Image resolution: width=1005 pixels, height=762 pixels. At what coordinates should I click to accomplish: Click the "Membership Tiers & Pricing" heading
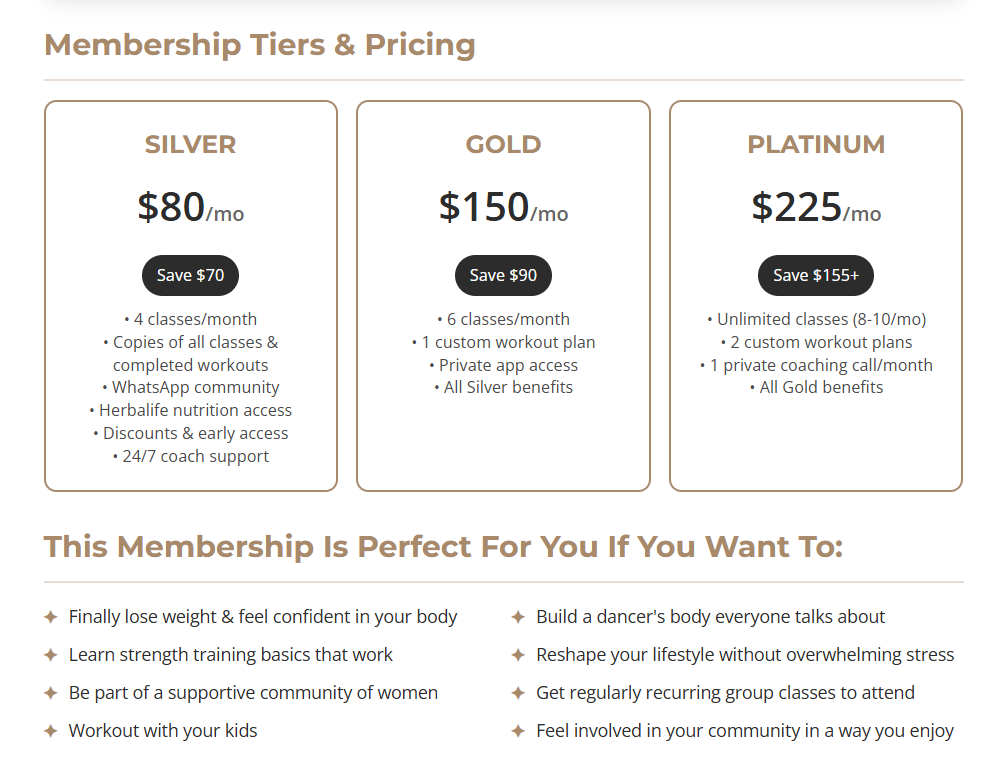tap(260, 45)
